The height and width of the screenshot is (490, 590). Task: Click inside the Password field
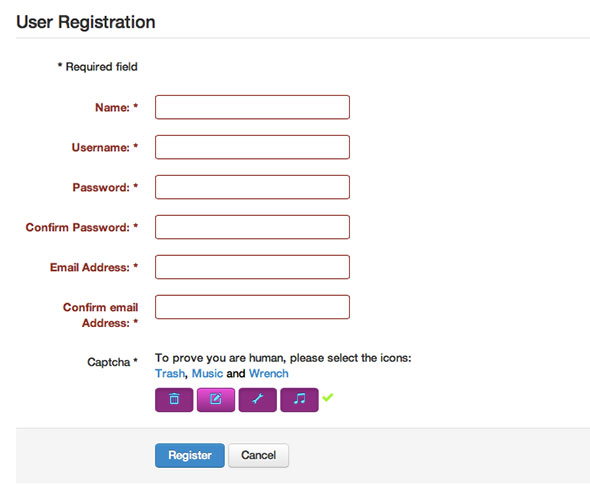click(x=252, y=187)
